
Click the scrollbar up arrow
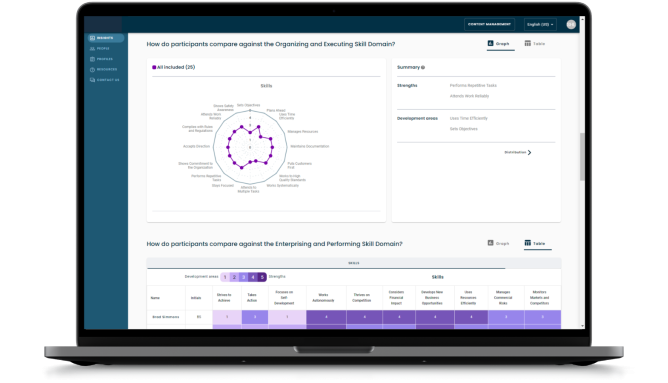click(582, 19)
